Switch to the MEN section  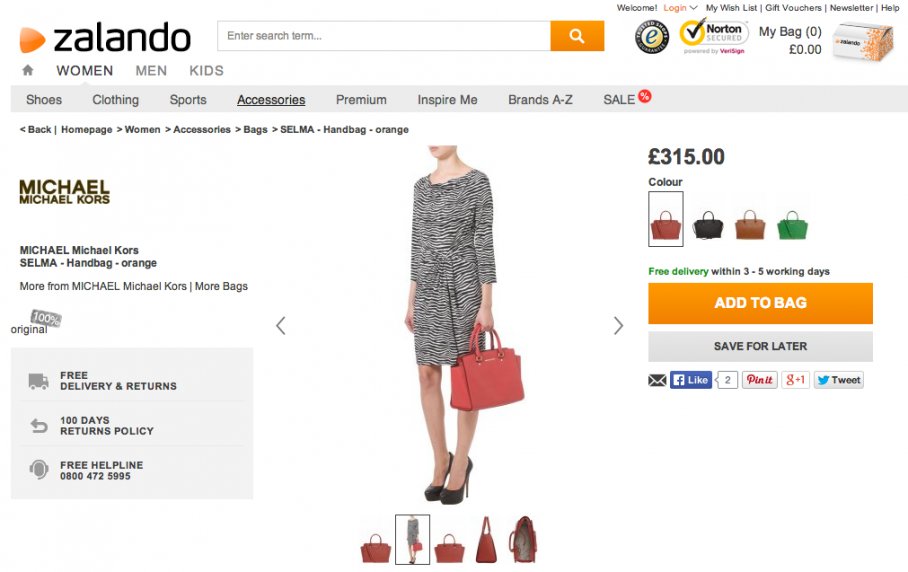click(x=151, y=71)
